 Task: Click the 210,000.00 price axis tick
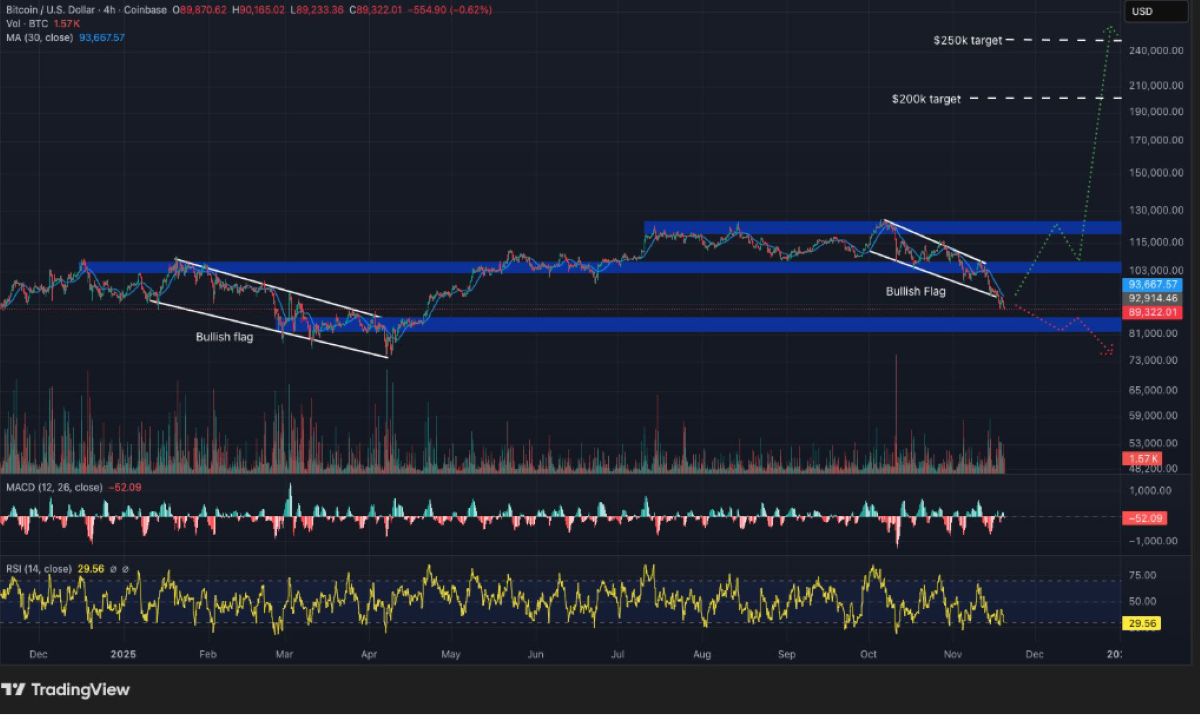[1155, 86]
